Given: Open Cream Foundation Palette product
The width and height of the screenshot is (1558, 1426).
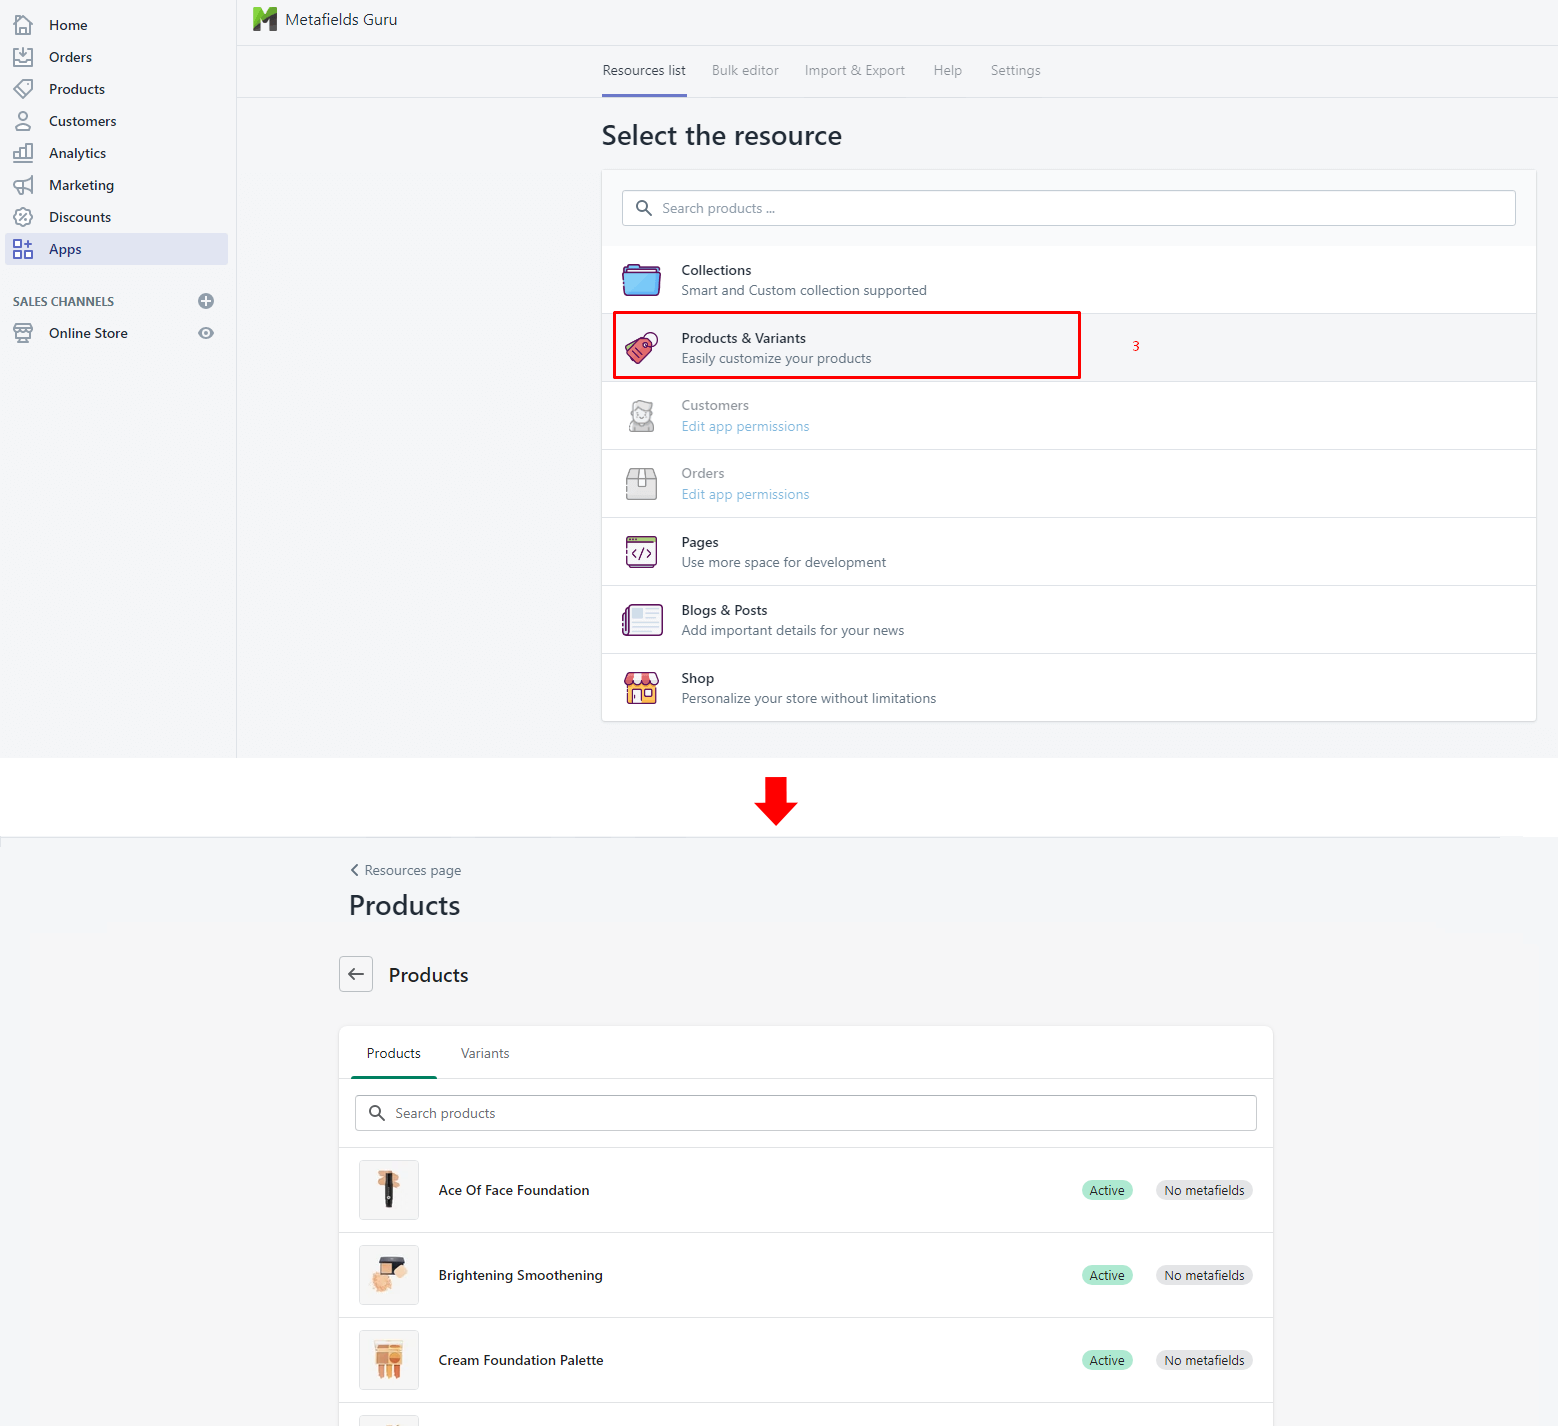Looking at the screenshot, I should pos(521,1360).
